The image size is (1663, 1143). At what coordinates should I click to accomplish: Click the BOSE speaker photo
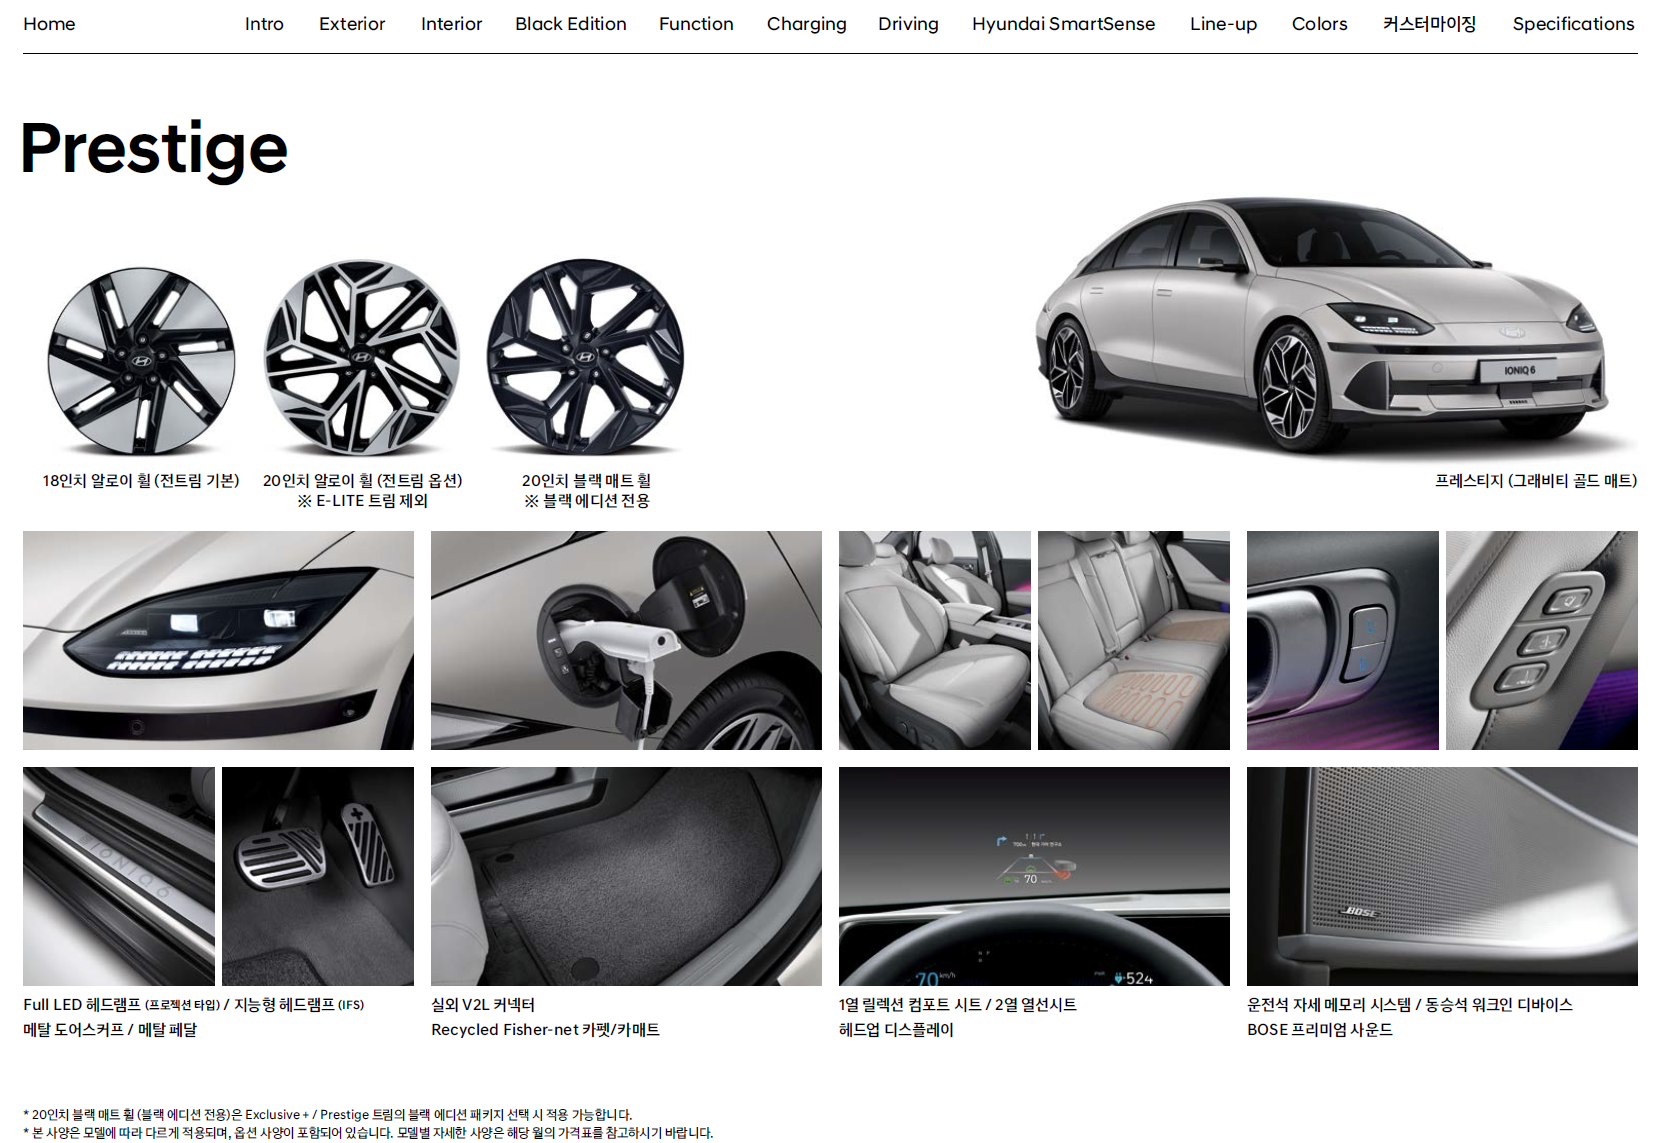(1442, 876)
